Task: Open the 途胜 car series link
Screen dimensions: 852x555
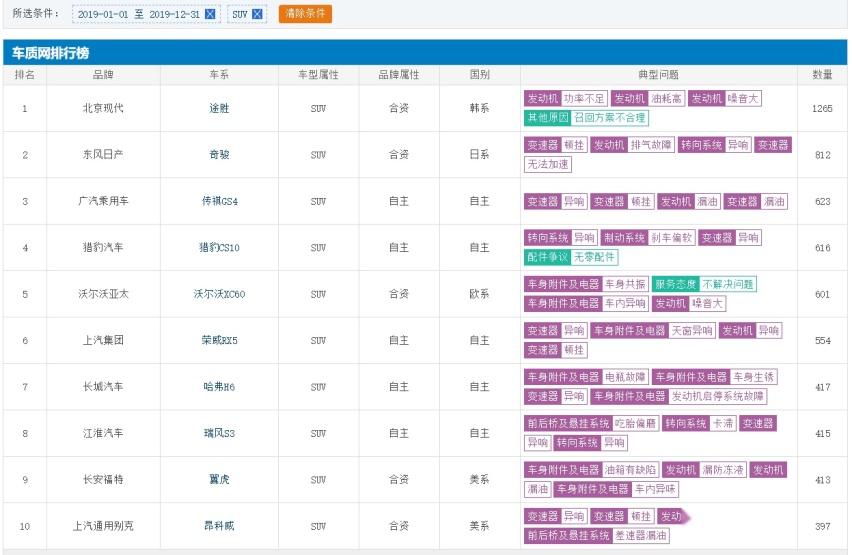Action: click(219, 108)
